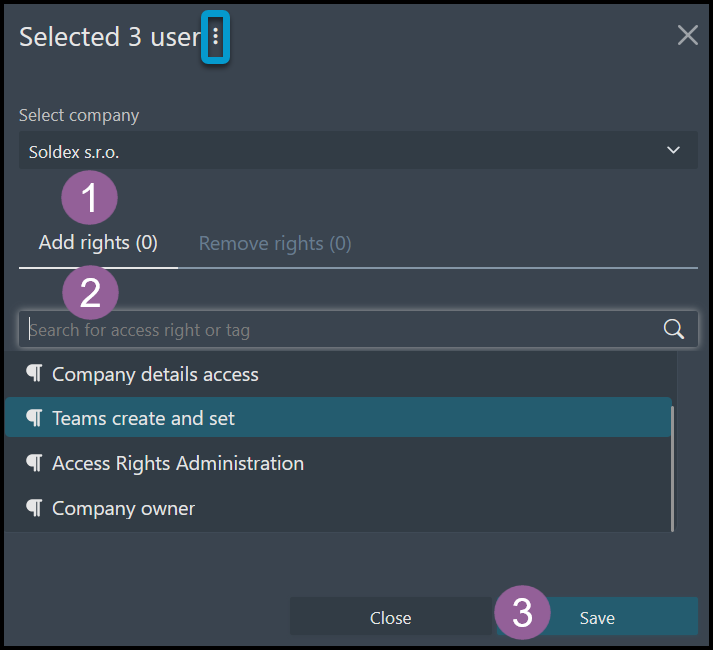
Task: Click tag icon beside Teams create and set
Action: [34, 418]
